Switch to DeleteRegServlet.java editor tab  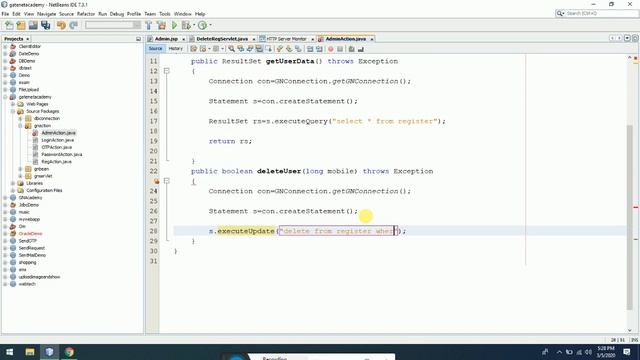[222, 39]
